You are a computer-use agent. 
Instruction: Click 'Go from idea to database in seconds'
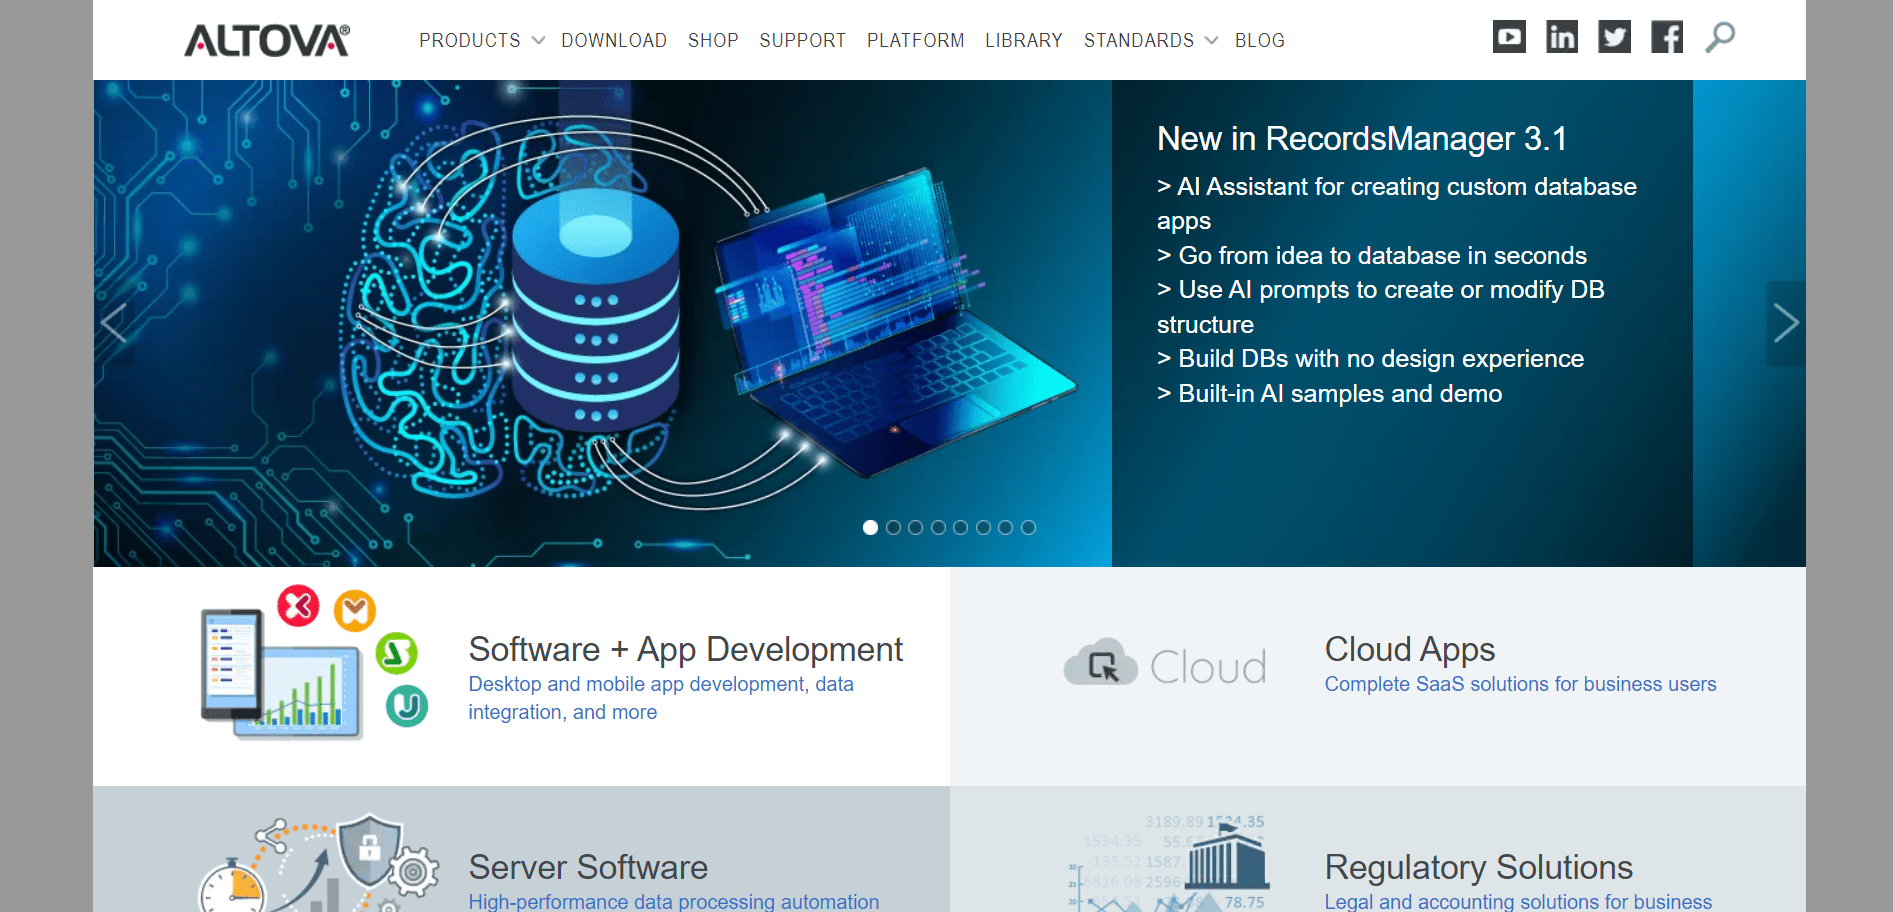point(1372,255)
